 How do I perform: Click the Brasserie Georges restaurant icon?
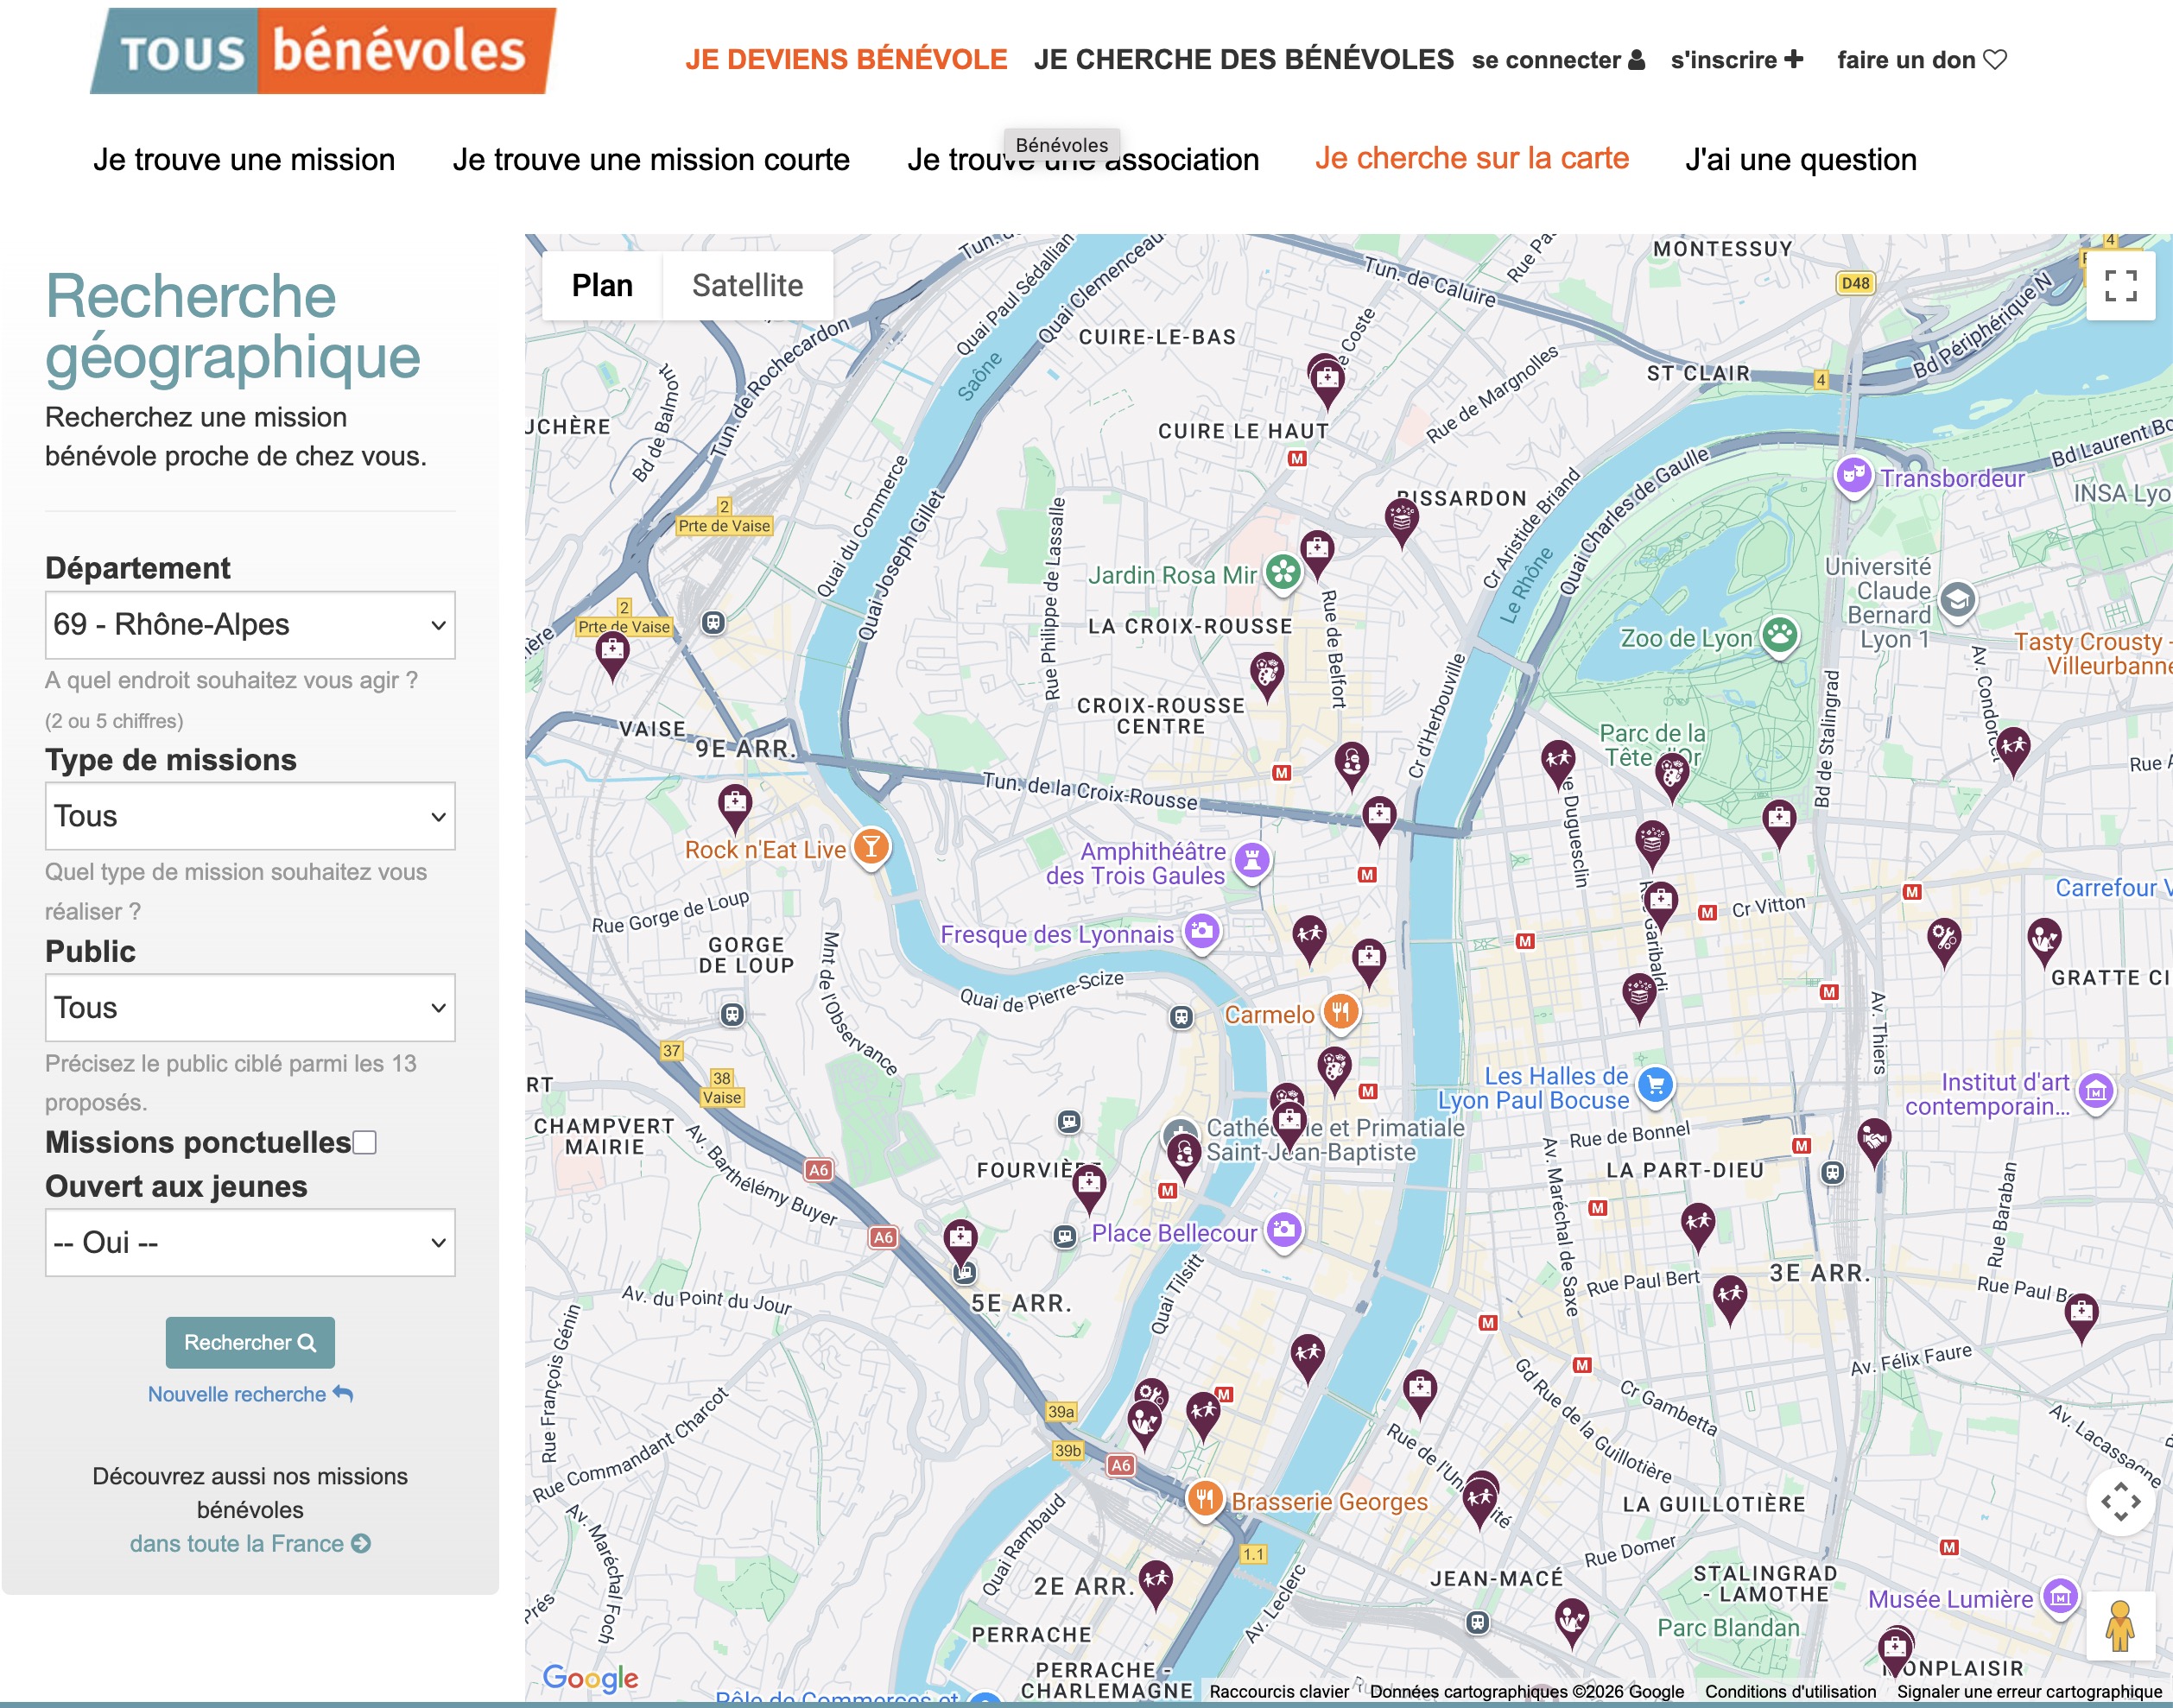point(1205,1499)
